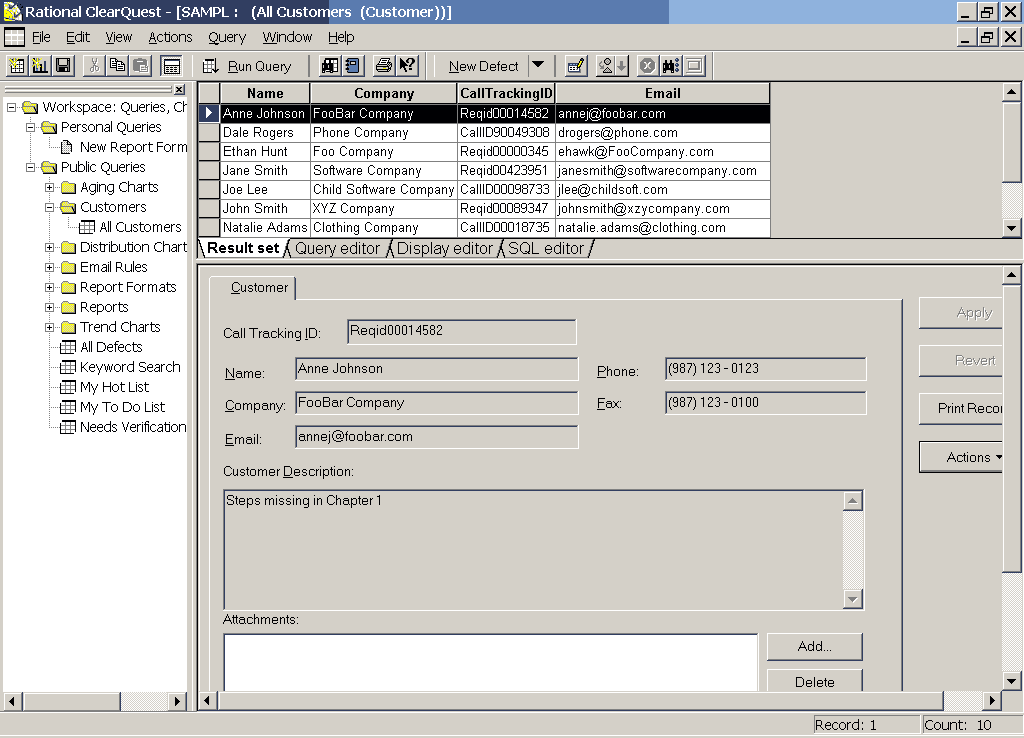Viewport: 1024px width, 738px height.
Task: Click the blue notebook toolbar icon
Action: point(353,65)
